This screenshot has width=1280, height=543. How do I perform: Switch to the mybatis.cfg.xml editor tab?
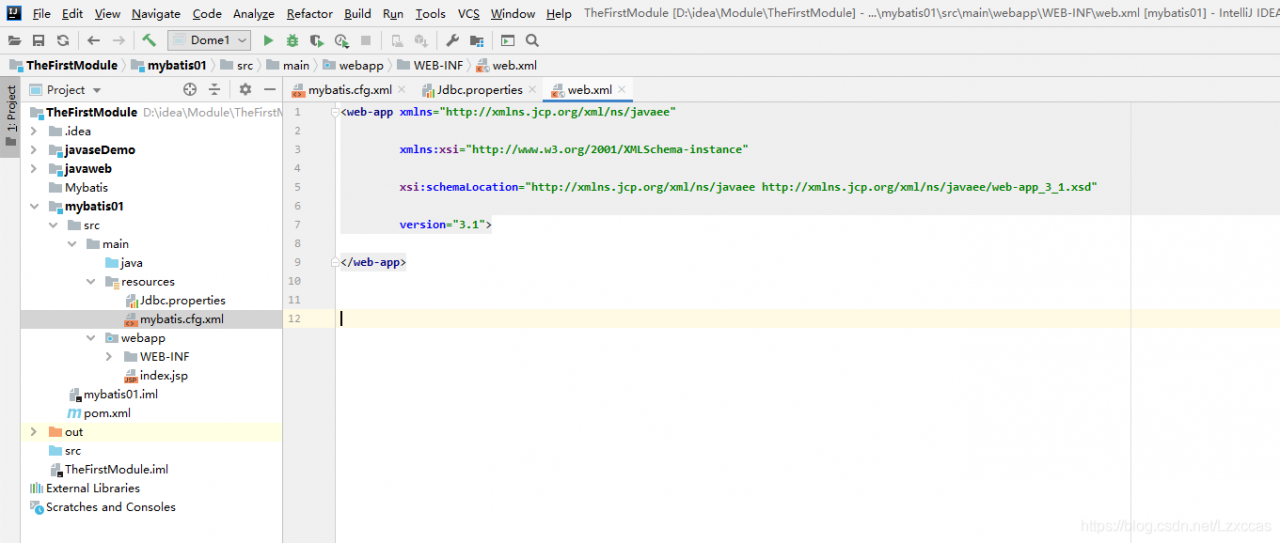point(350,90)
